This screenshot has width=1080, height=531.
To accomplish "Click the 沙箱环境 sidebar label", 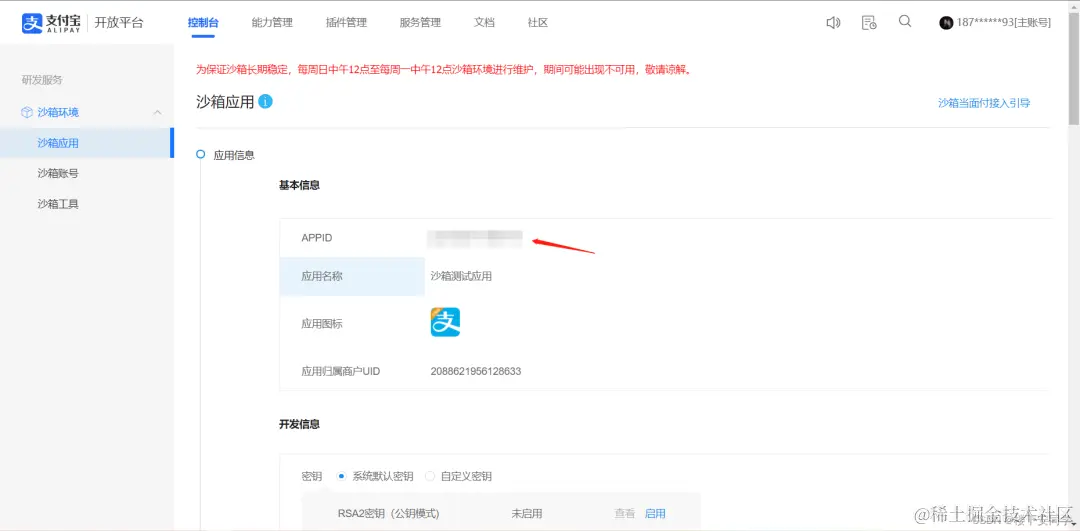I will 58,112.
